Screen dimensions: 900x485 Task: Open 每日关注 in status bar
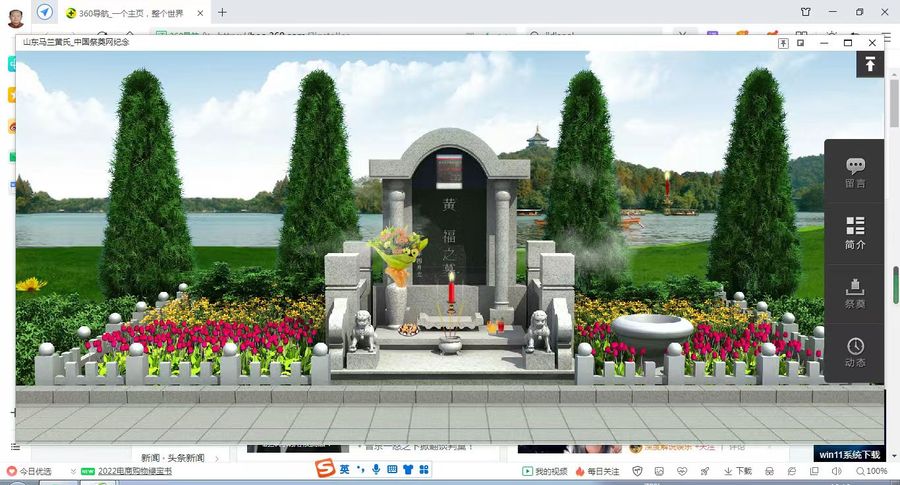pyautogui.click(x=598, y=471)
